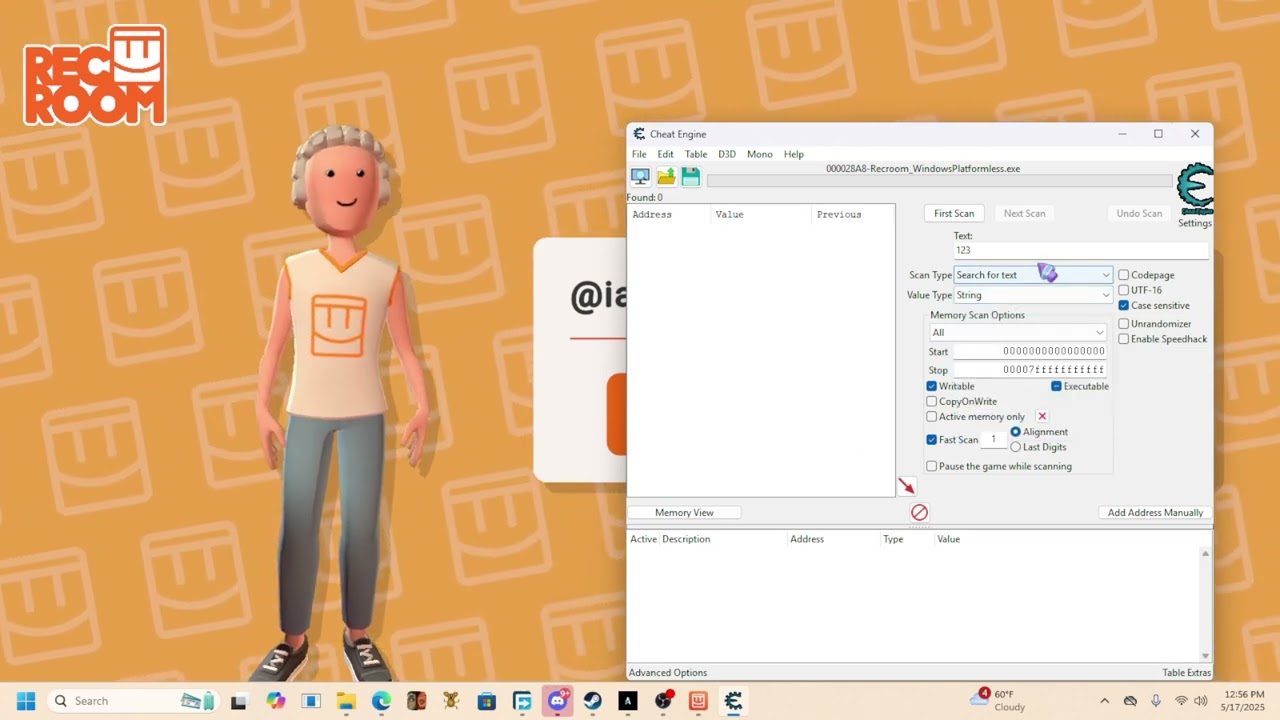Open File Explorer from taskbar
The height and width of the screenshot is (720, 1280).
tap(346, 701)
